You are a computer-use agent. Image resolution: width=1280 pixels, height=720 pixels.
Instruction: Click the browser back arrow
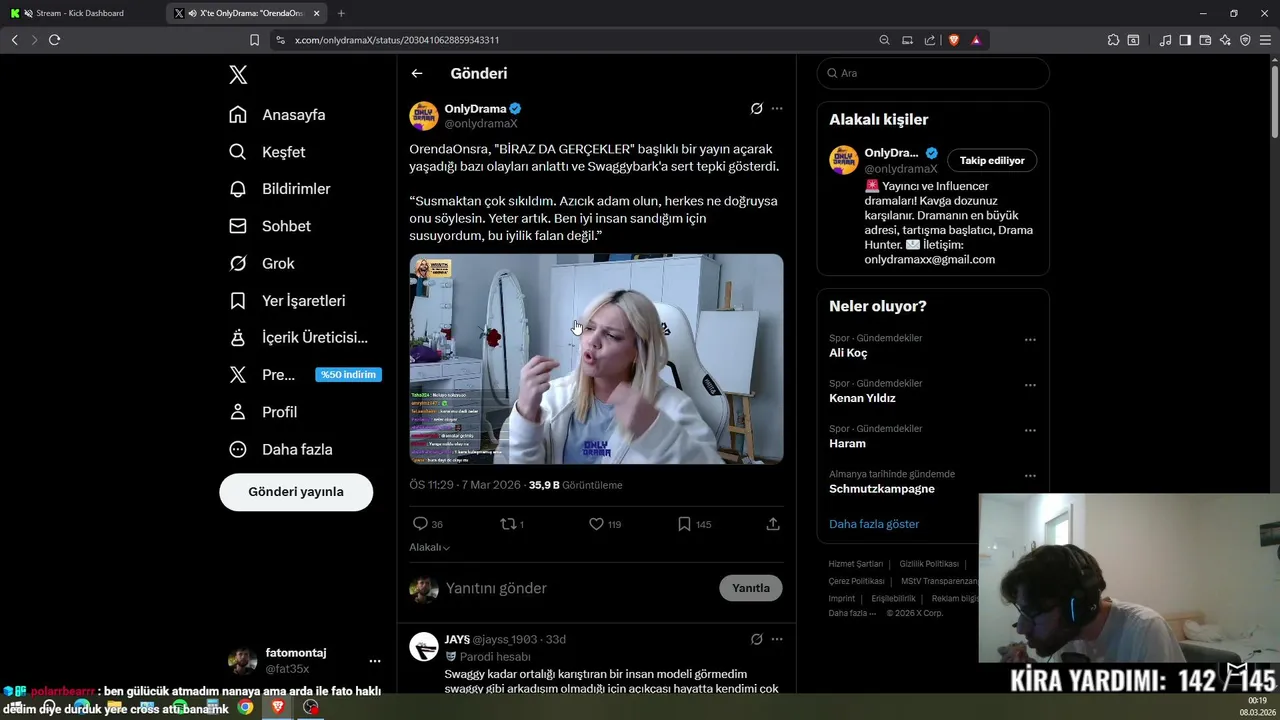coord(14,40)
